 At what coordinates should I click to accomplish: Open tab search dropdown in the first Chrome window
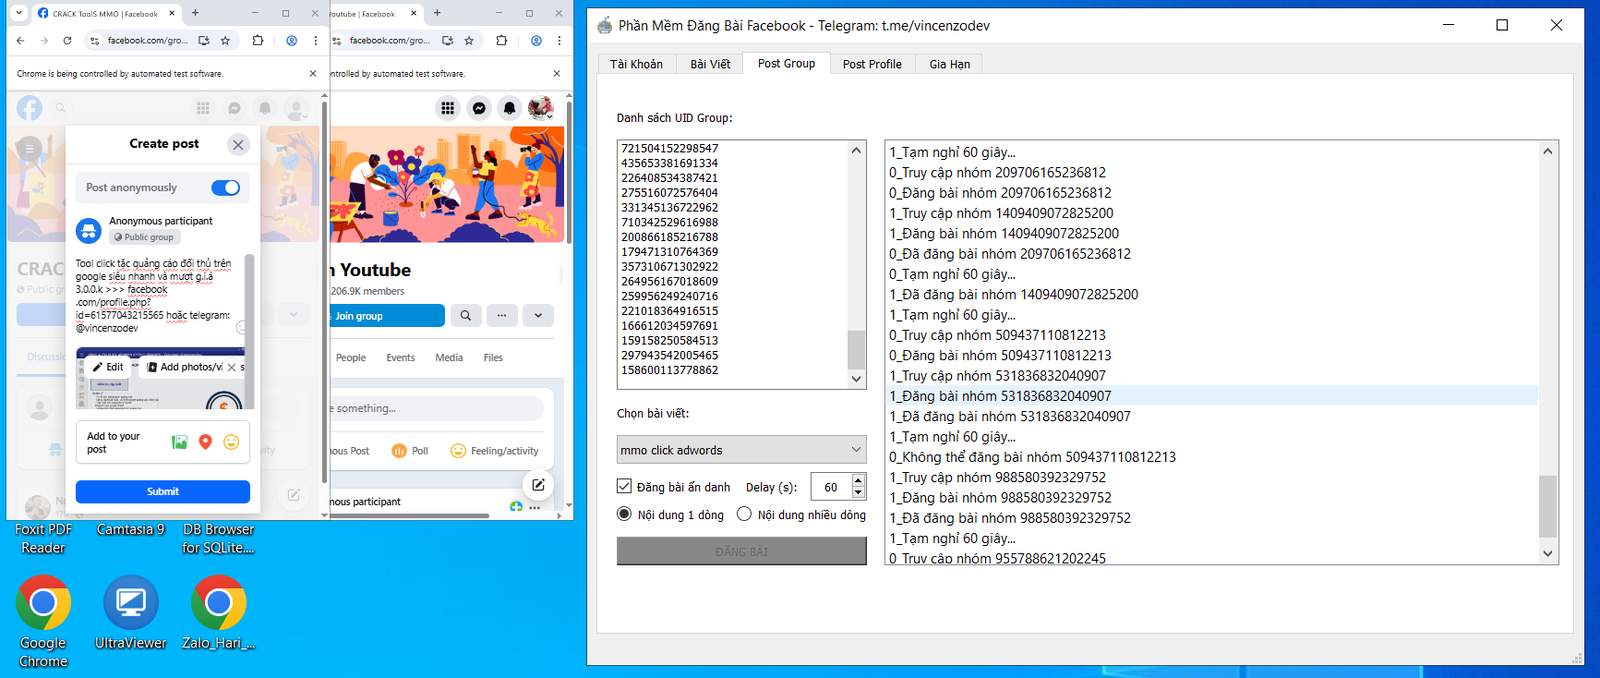tap(19, 13)
